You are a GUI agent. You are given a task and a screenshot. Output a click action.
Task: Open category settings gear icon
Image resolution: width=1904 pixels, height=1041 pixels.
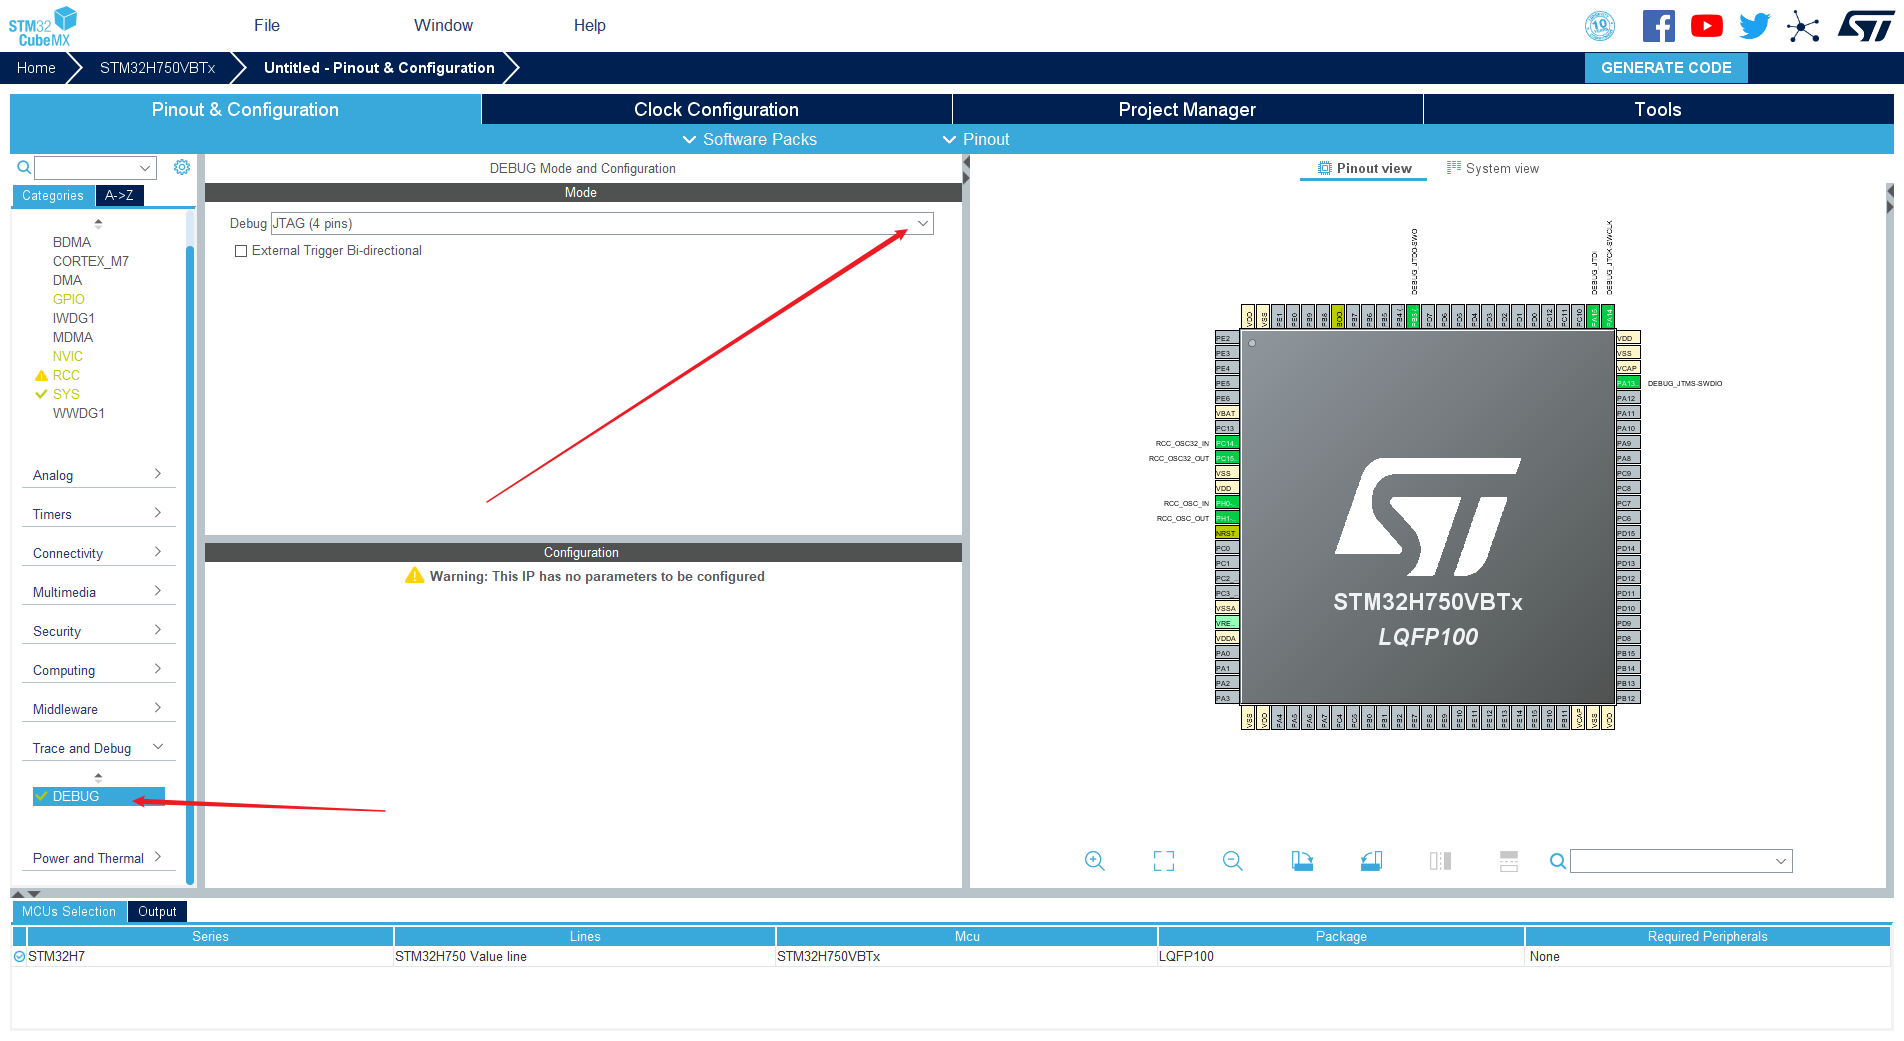tap(182, 167)
